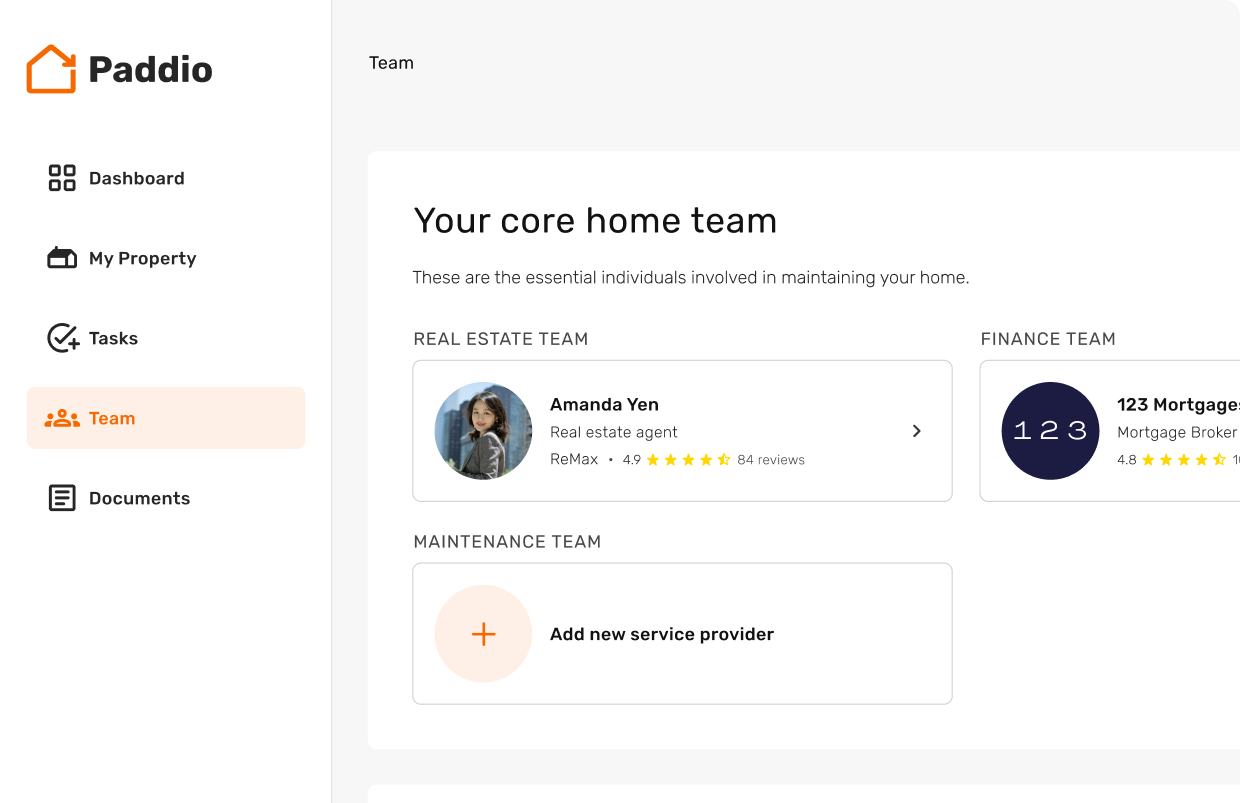Click the REAL ESTATE TEAM heading
The height and width of the screenshot is (803, 1240).
[x=501, y=339]
